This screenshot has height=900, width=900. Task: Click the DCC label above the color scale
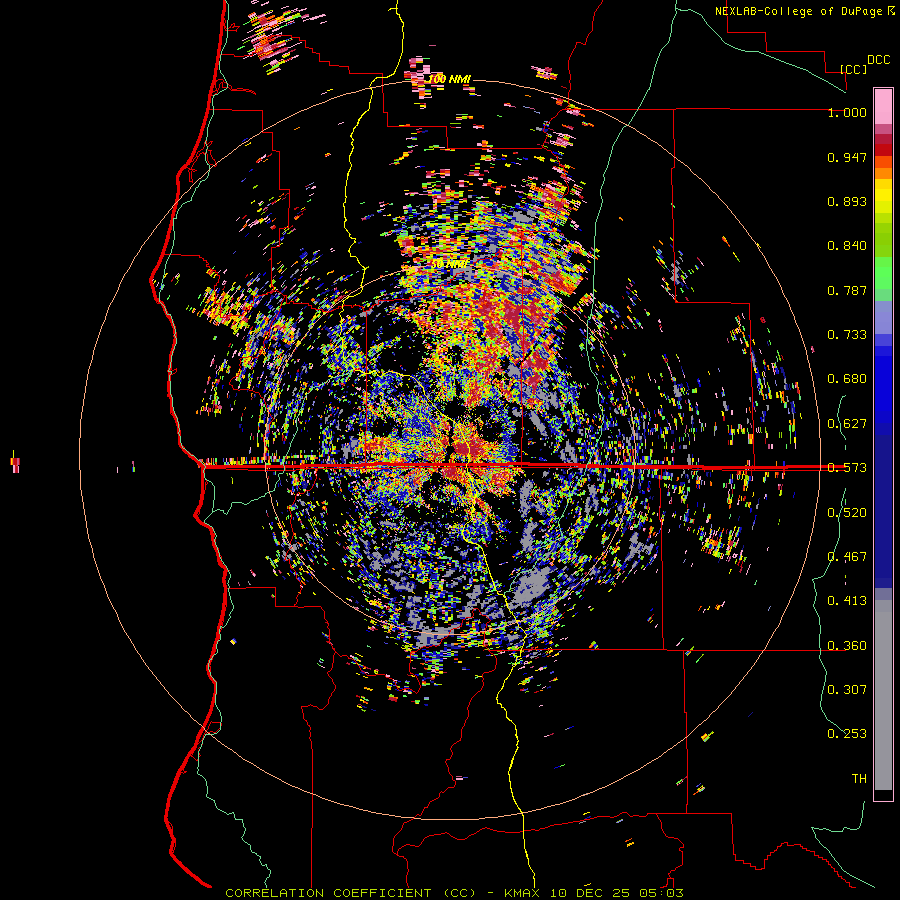(878, 60)
